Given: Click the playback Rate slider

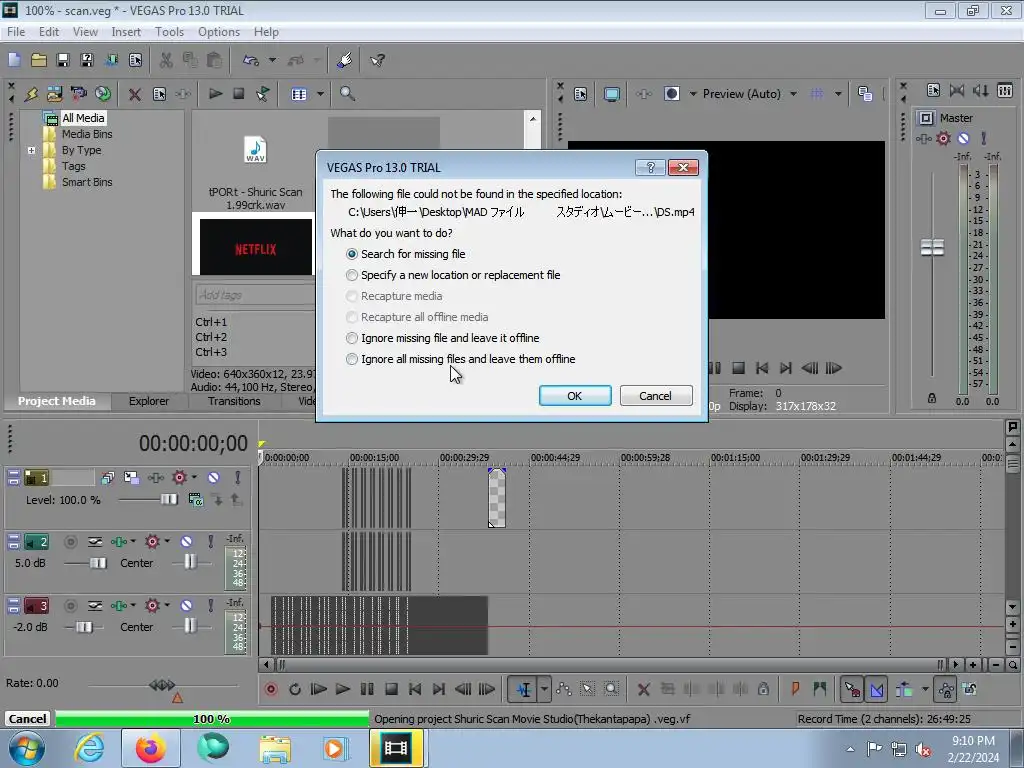Looking at the screenshot, I should click(x=161, y=684).
